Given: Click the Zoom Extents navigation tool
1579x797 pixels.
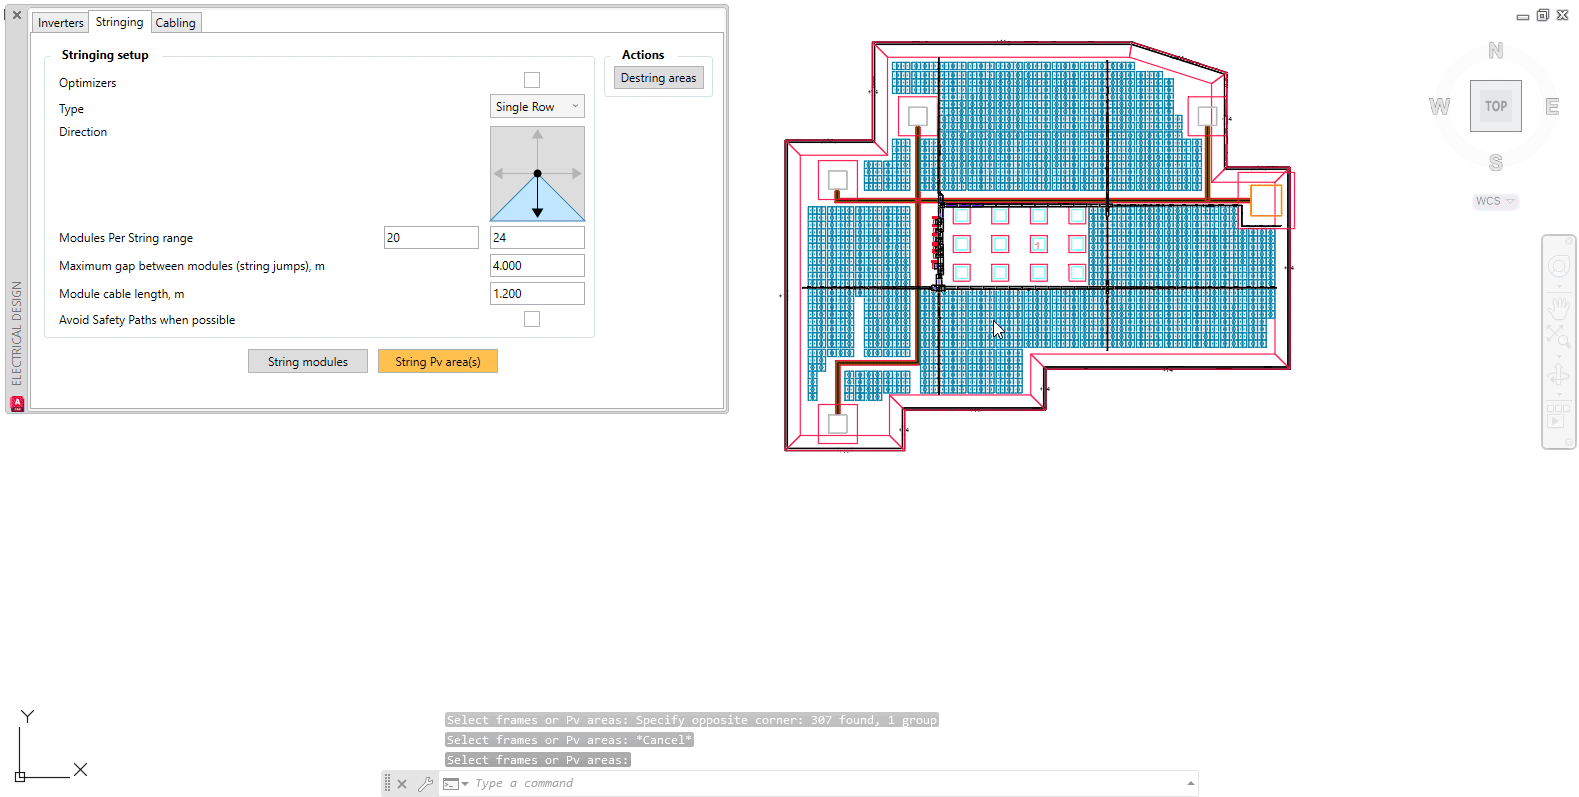Looking at the screenshot, I should 1559,335.
